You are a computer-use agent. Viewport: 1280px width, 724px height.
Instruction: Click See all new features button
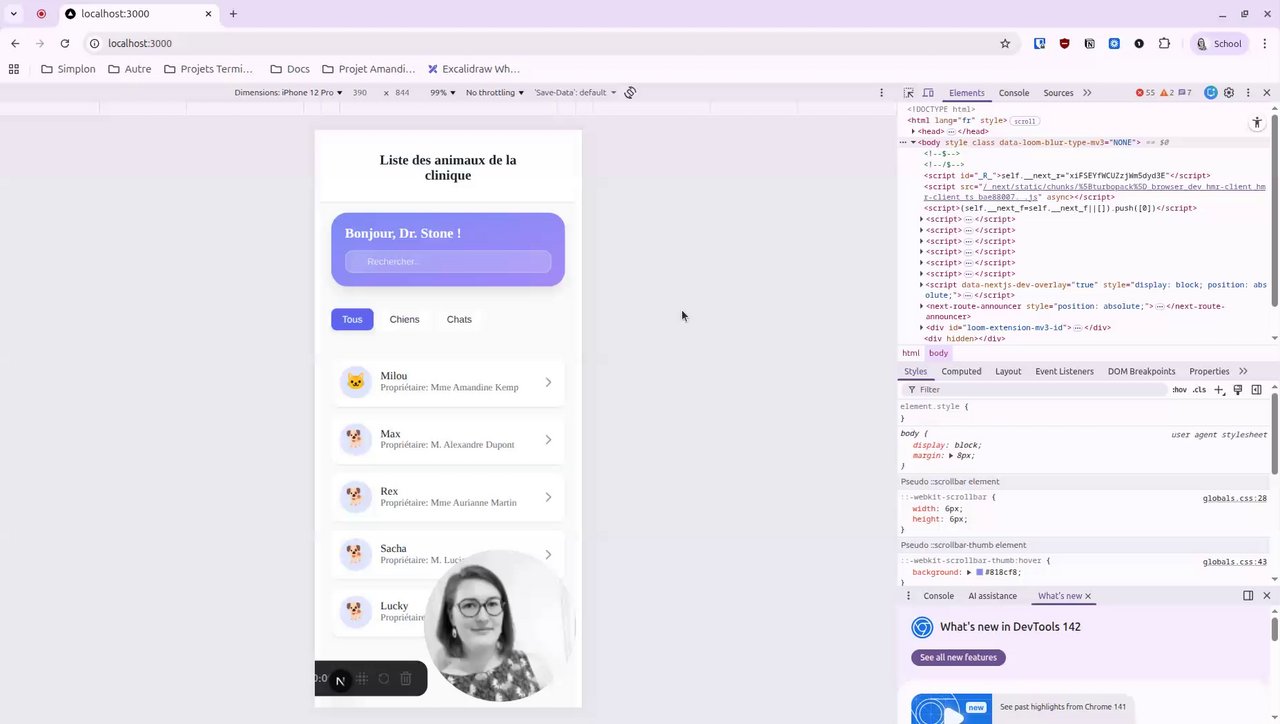(x=958, y=657)
